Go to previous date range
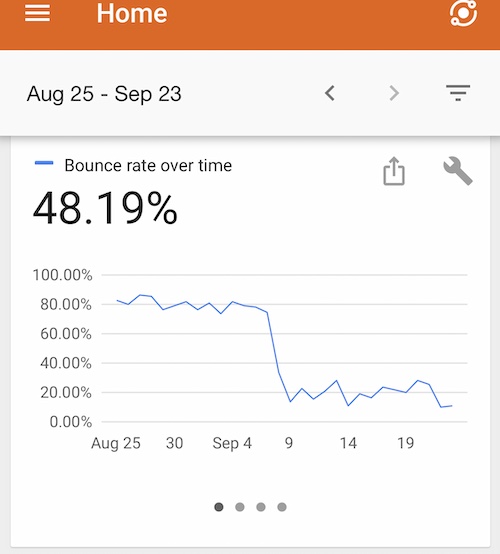Screen dimensions: 500x554 (x=330, y=93)
